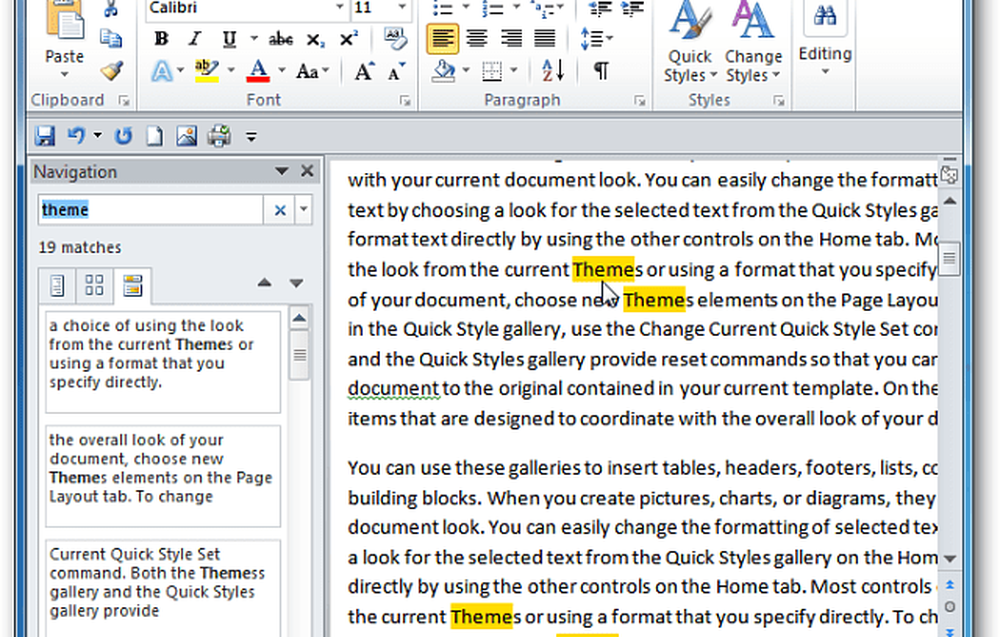The image size is (1000, 637).
Task: Click the Quick Print printer icon
Action: point(218,136)
